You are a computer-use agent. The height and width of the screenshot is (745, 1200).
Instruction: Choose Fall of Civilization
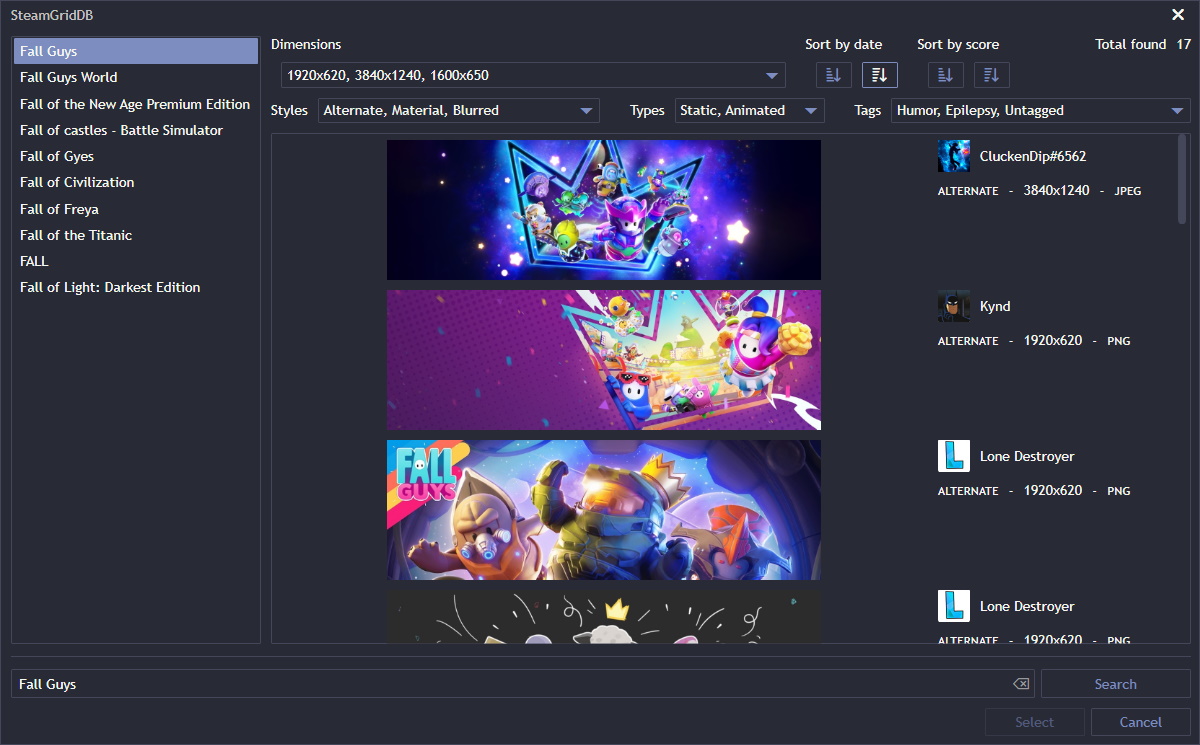(x=136, y=182)
